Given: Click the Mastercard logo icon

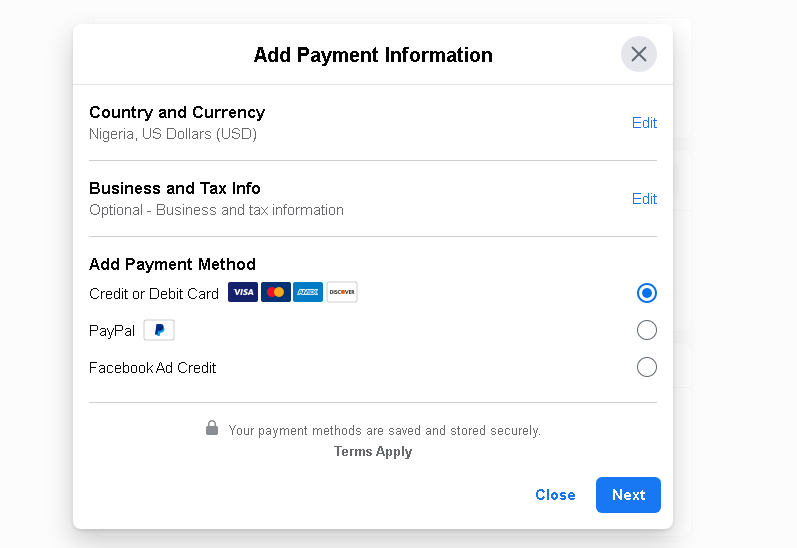Looking at the screenshot, I should [276, 293].
